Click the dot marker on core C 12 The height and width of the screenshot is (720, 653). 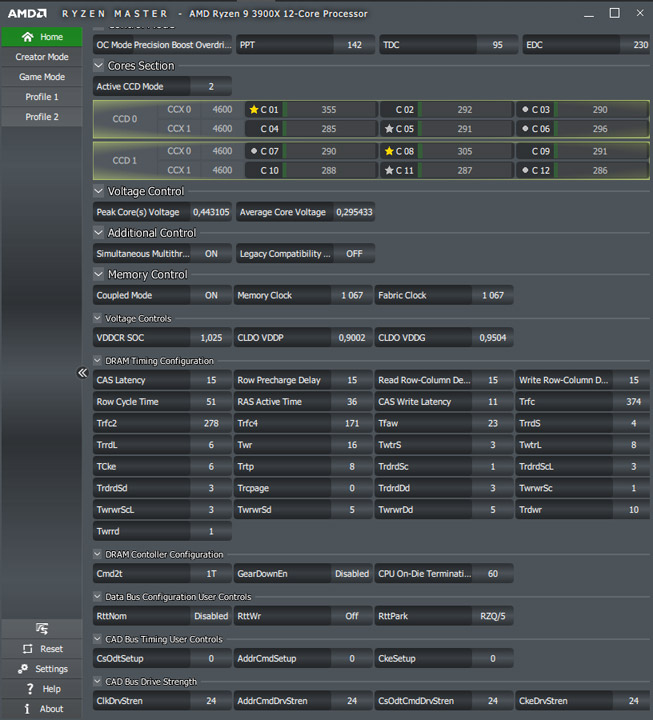pyautogui.click(x=525, y=170)
